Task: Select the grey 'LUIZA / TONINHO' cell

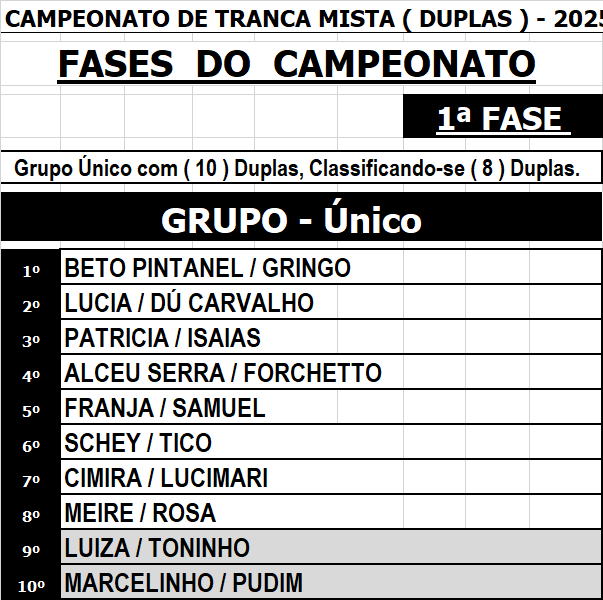Action: coord(158,548)
